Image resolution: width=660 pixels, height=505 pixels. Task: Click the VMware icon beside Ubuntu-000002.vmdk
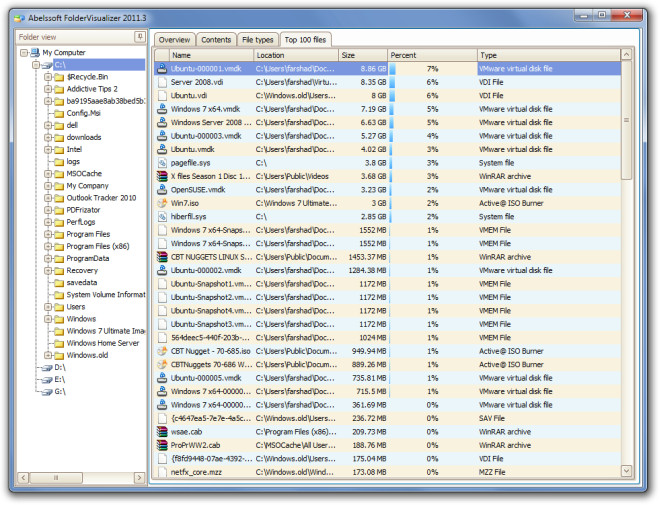[x=162, y=271]
